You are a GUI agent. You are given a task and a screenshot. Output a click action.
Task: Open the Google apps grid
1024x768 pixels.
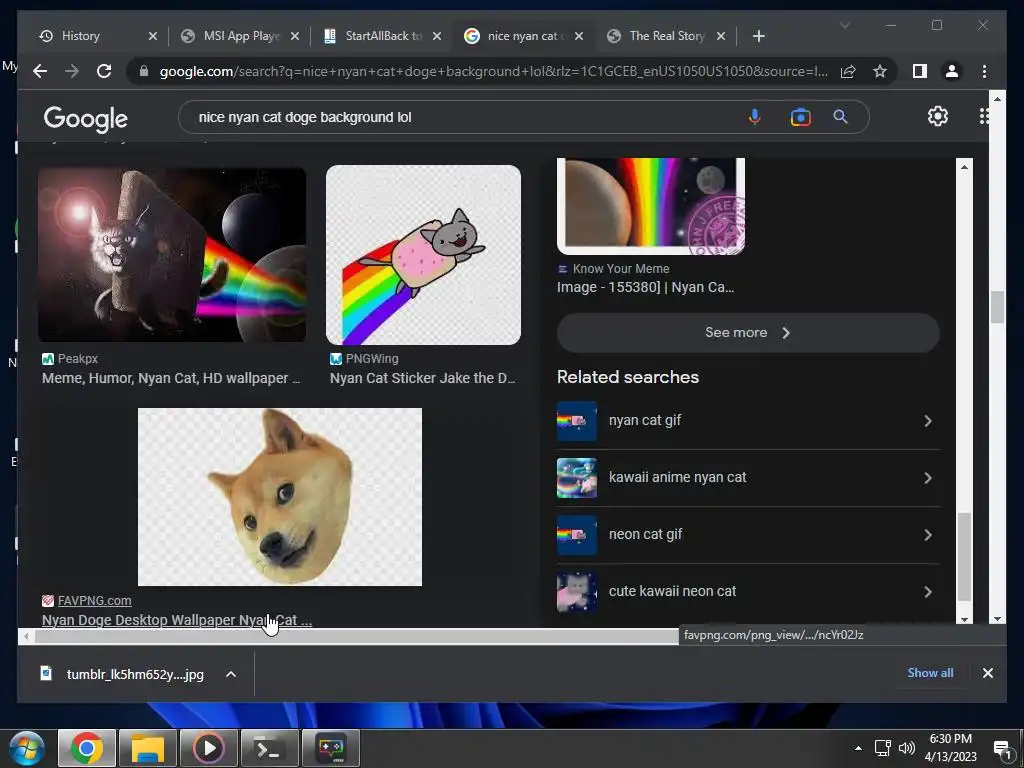coord(984,116)
